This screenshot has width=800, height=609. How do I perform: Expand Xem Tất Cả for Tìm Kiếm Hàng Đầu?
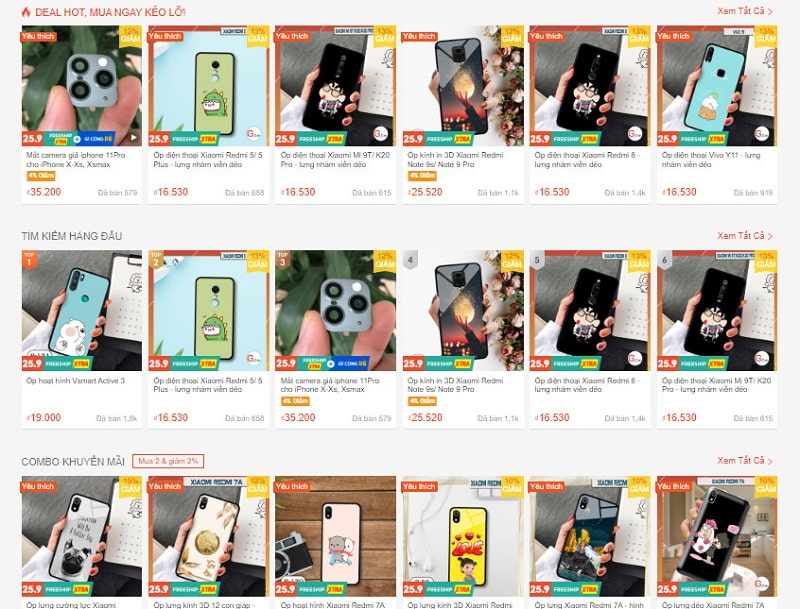click(744, 236)
